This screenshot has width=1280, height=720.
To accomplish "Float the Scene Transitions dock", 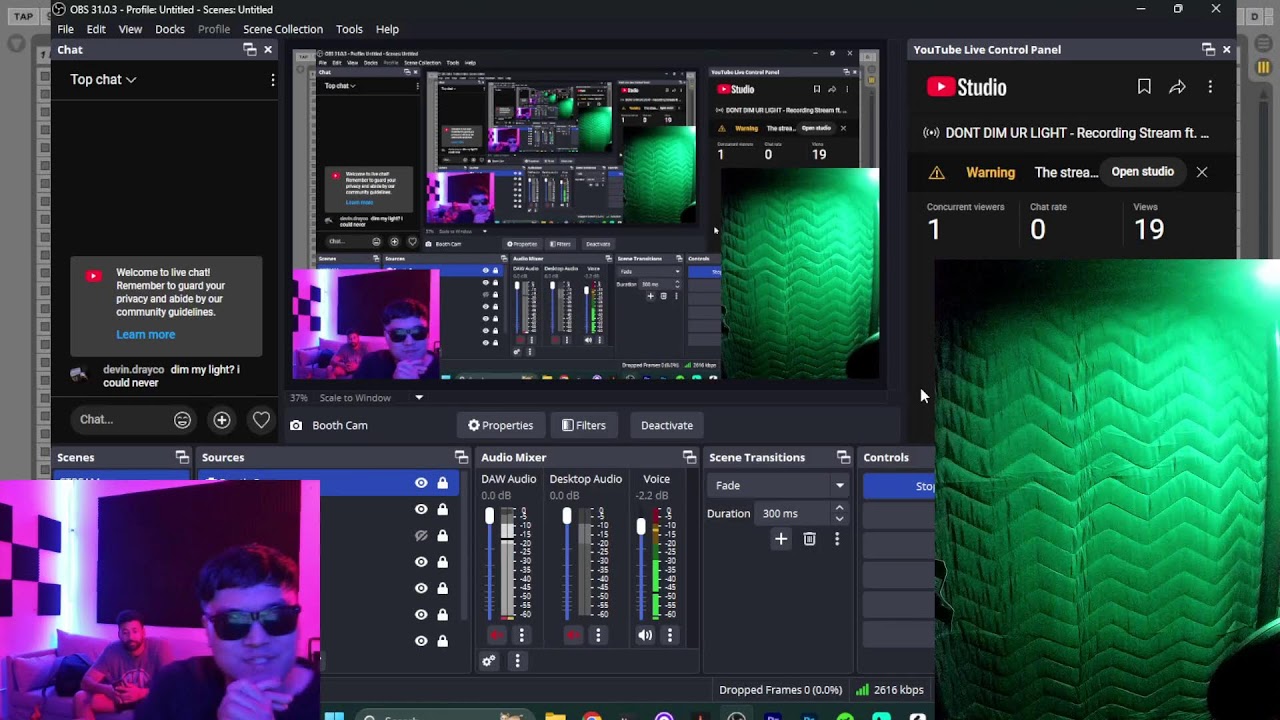I will tap(843, 457).
